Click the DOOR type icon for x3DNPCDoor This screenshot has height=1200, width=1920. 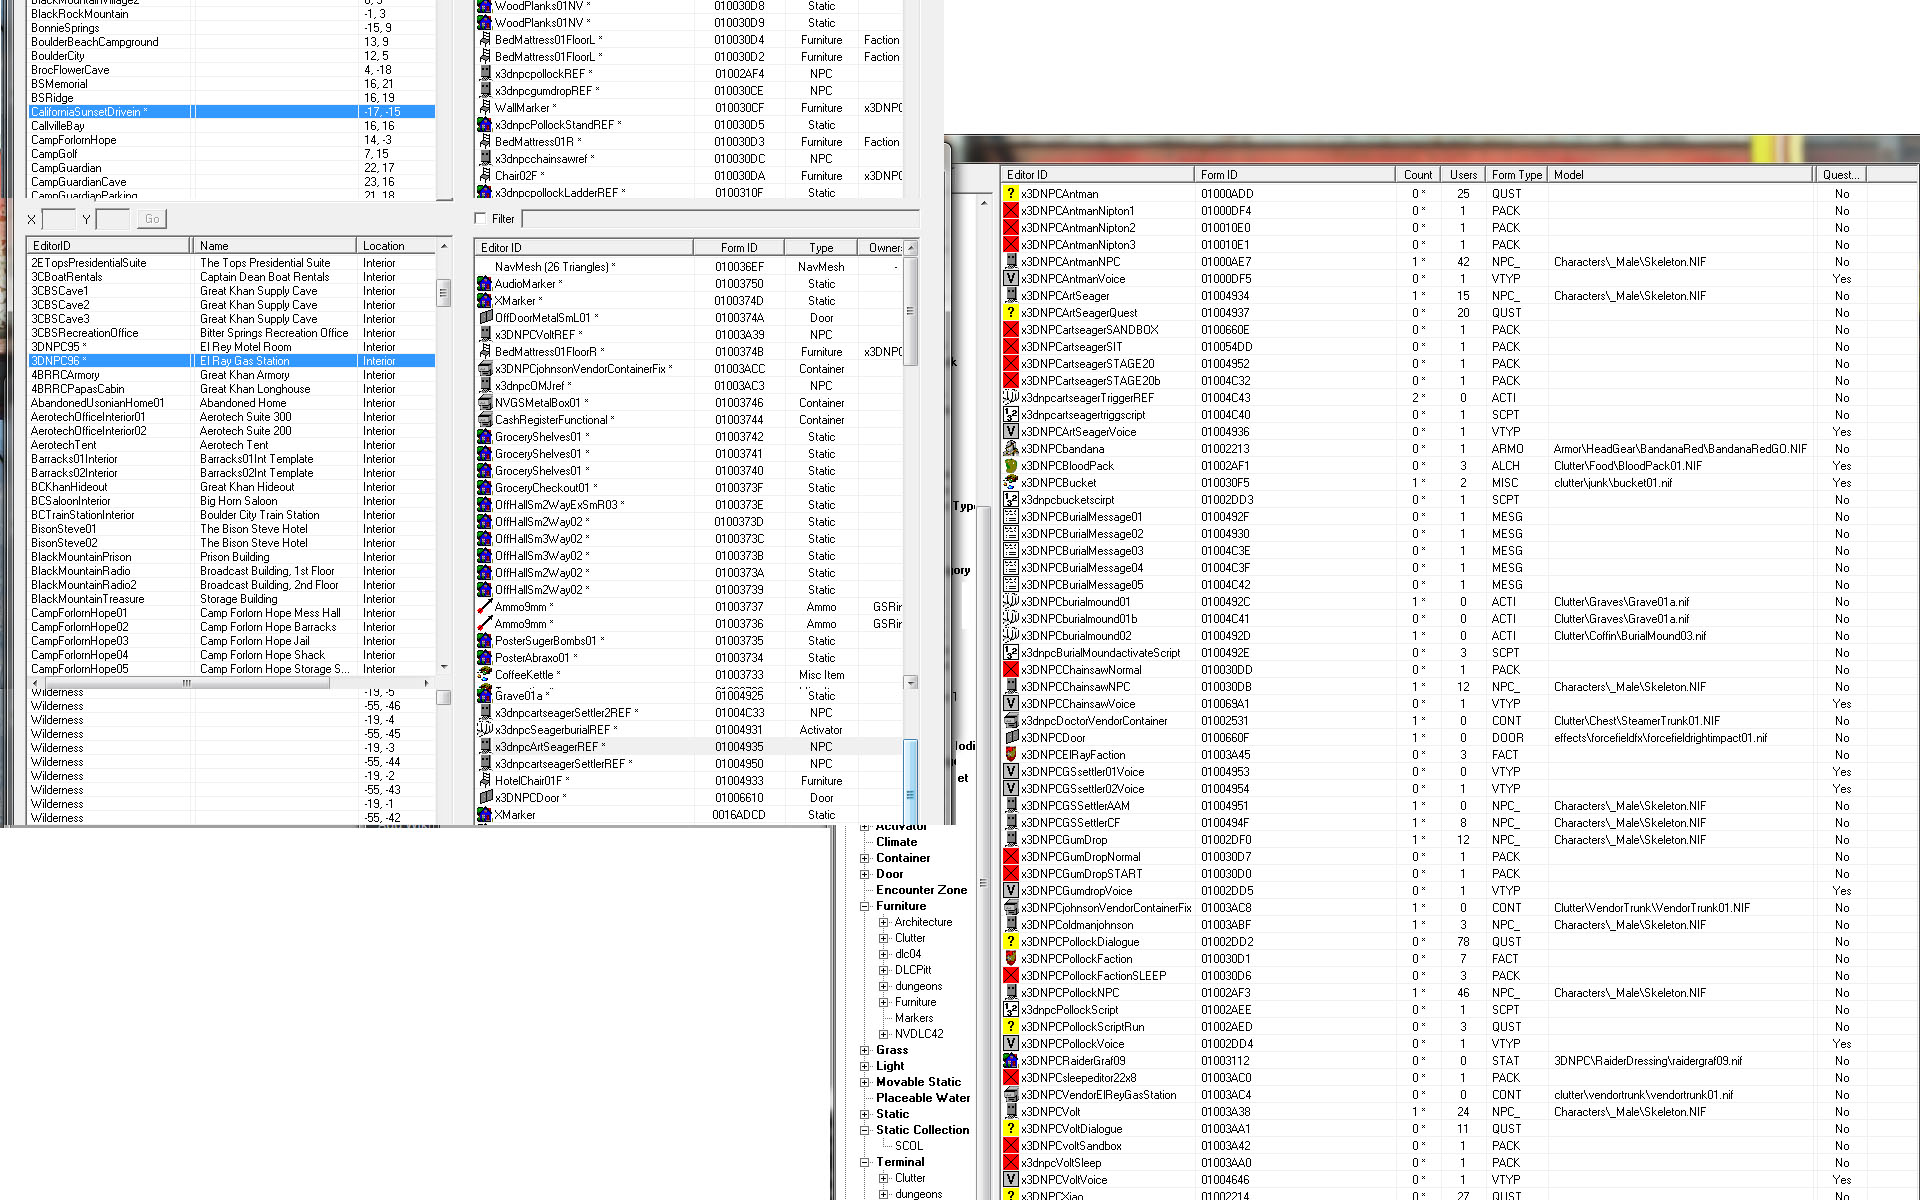[x=1009, y=737]
